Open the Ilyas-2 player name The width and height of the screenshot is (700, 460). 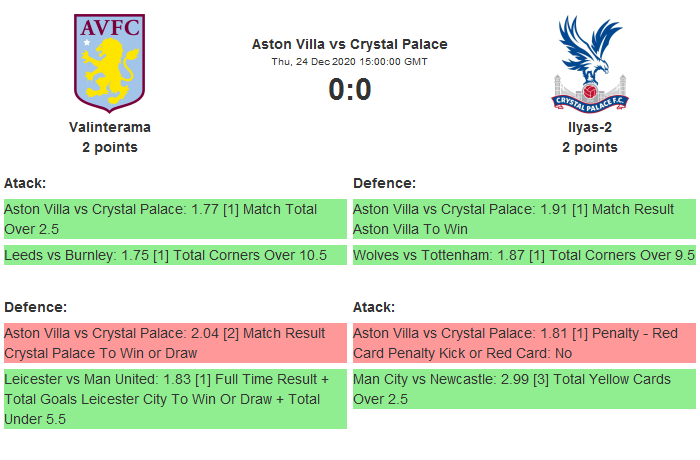(x=589, y=127)
